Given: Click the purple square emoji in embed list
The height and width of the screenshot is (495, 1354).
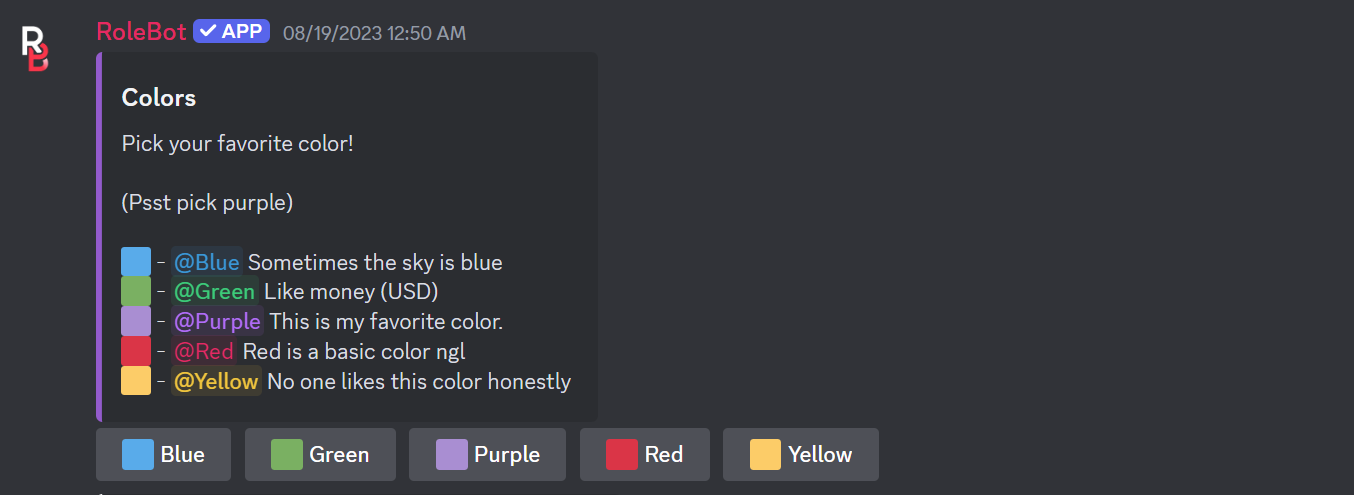Looking at the screenshot, I should coord(136,321).
